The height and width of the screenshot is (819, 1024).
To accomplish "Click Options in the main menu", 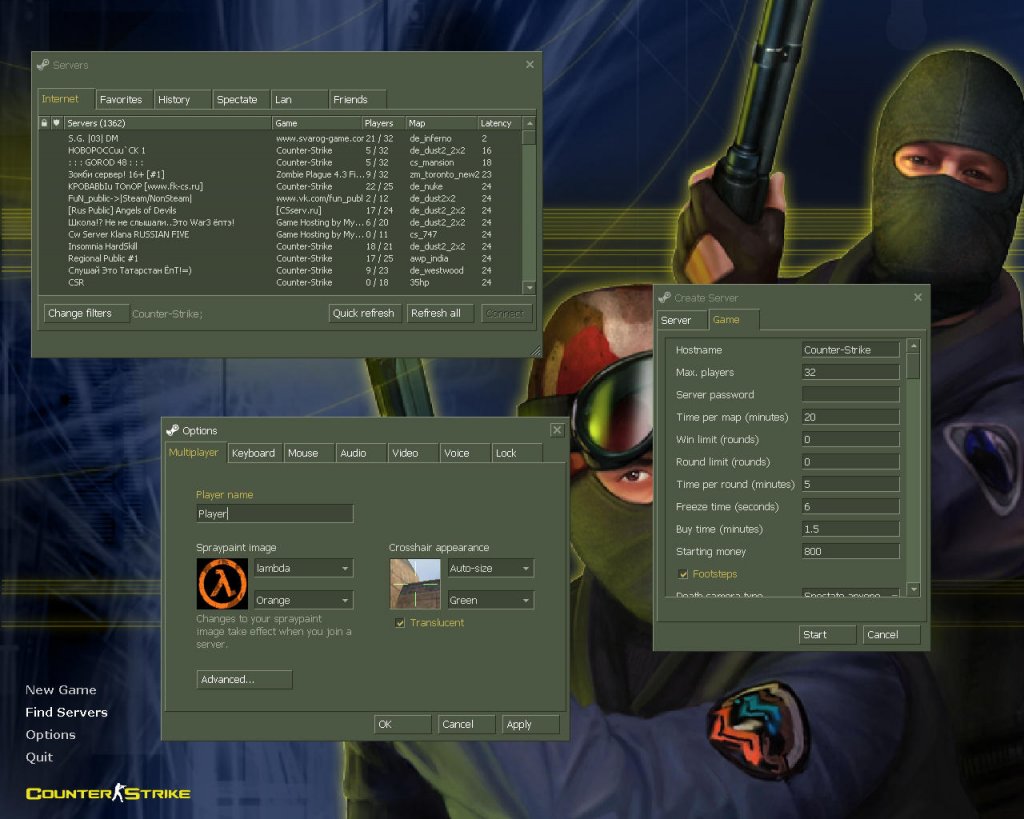I will [50, 734].
